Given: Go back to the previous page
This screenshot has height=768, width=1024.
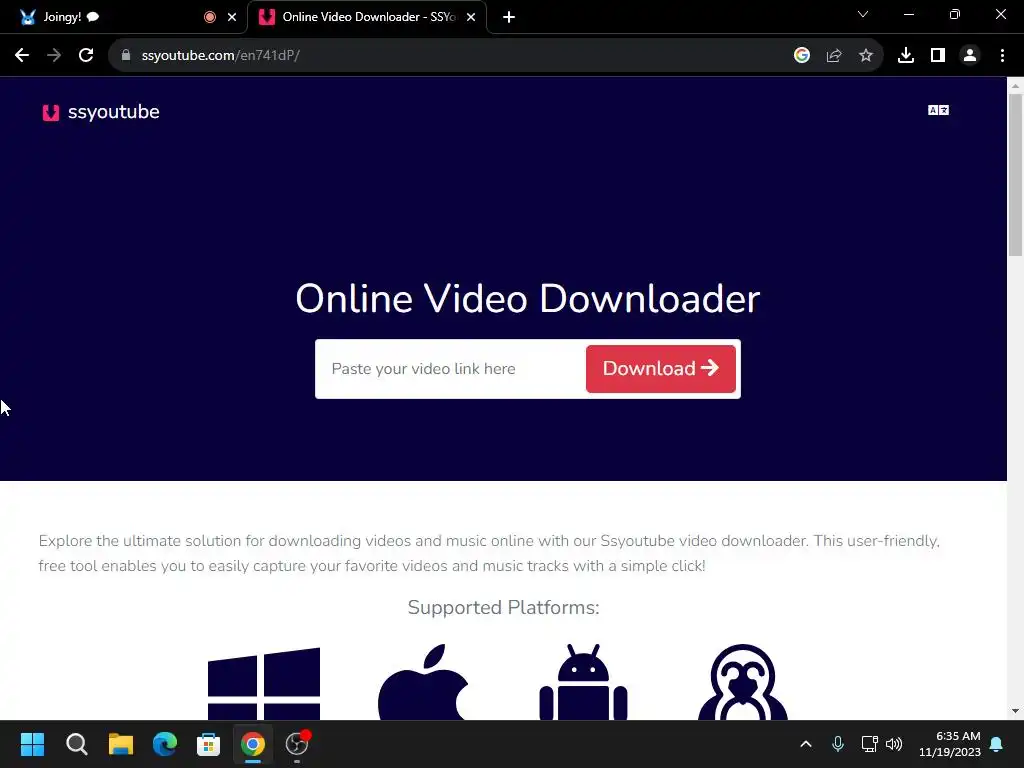Looking at the screenshot, I should 22,56.
